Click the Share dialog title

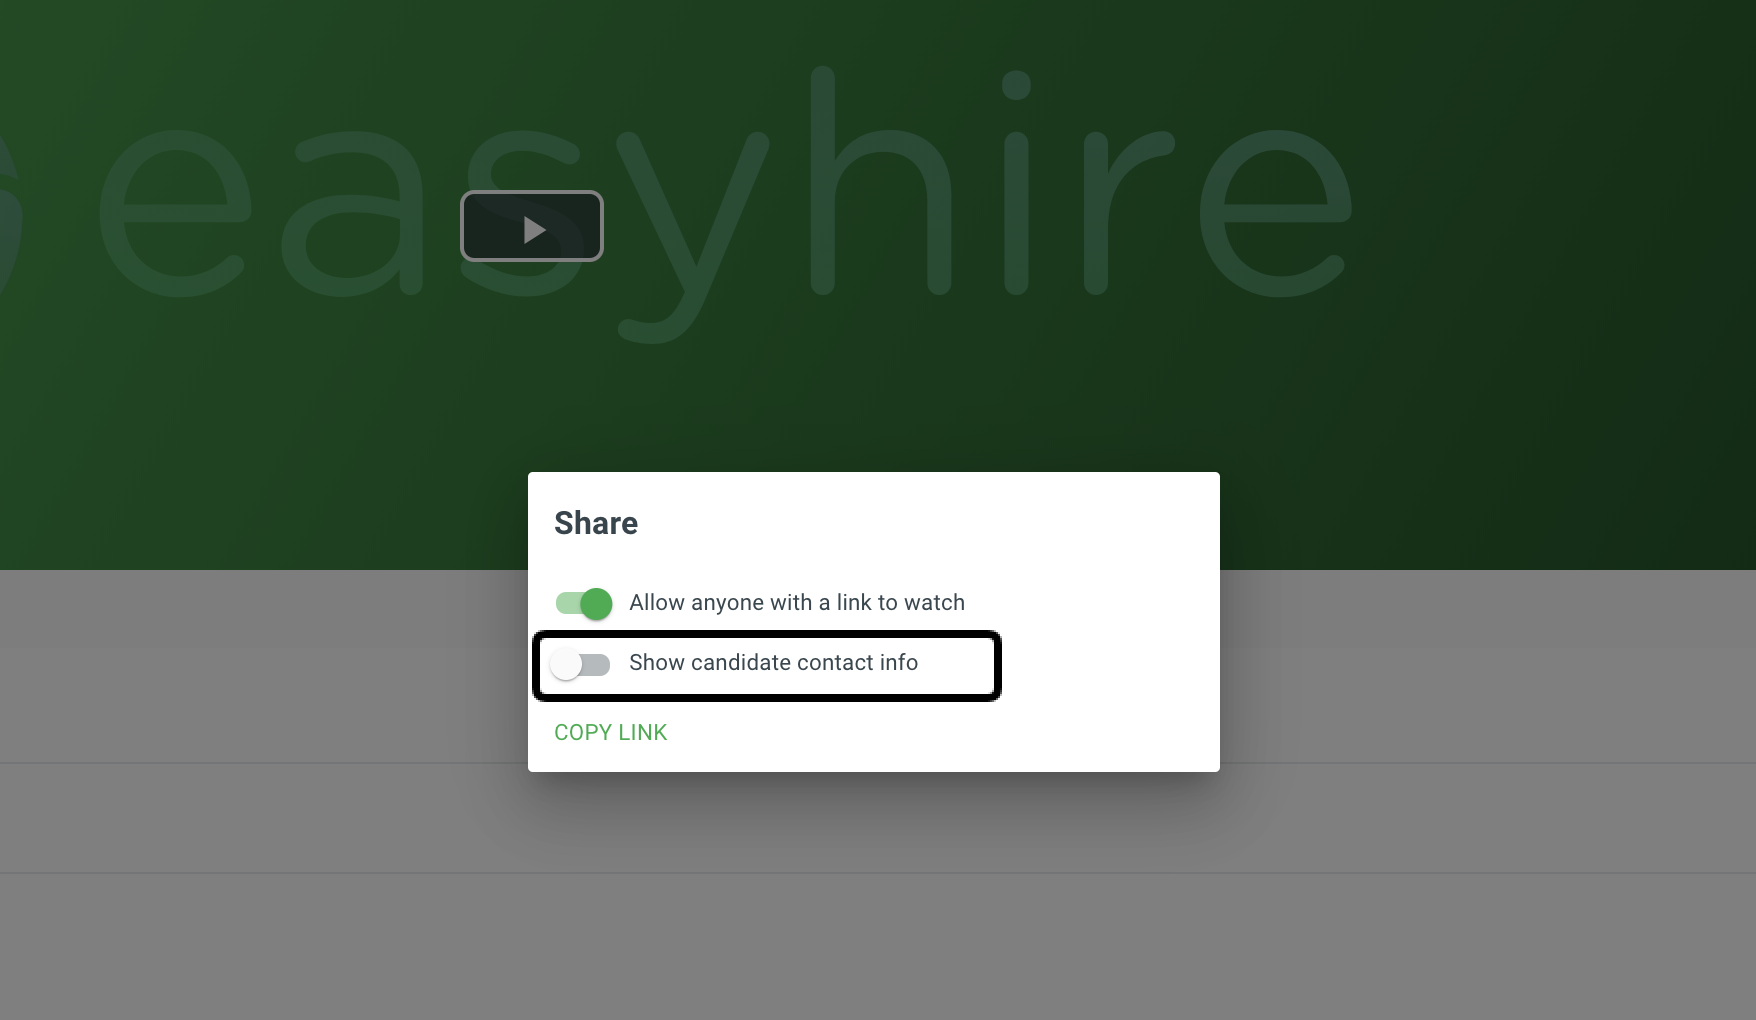[x=596, y=523]
